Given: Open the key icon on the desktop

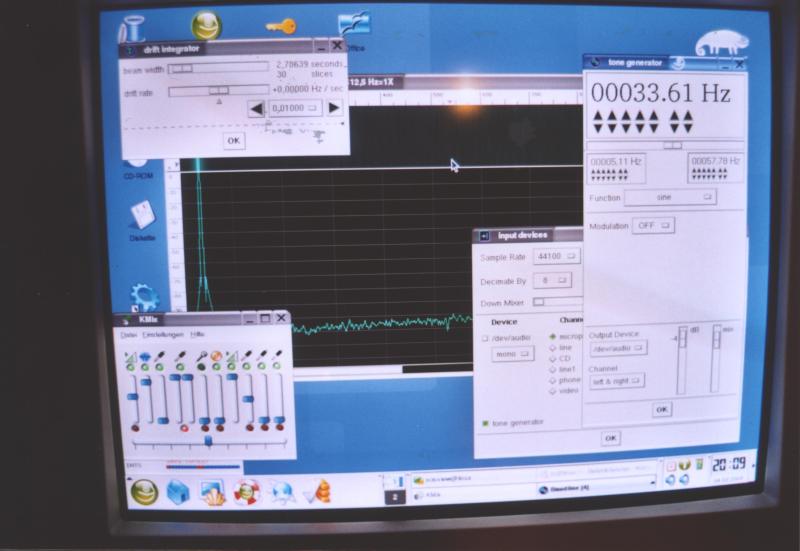Looking at the screenshot, I should pyautogui.click(x=281, y=27).
